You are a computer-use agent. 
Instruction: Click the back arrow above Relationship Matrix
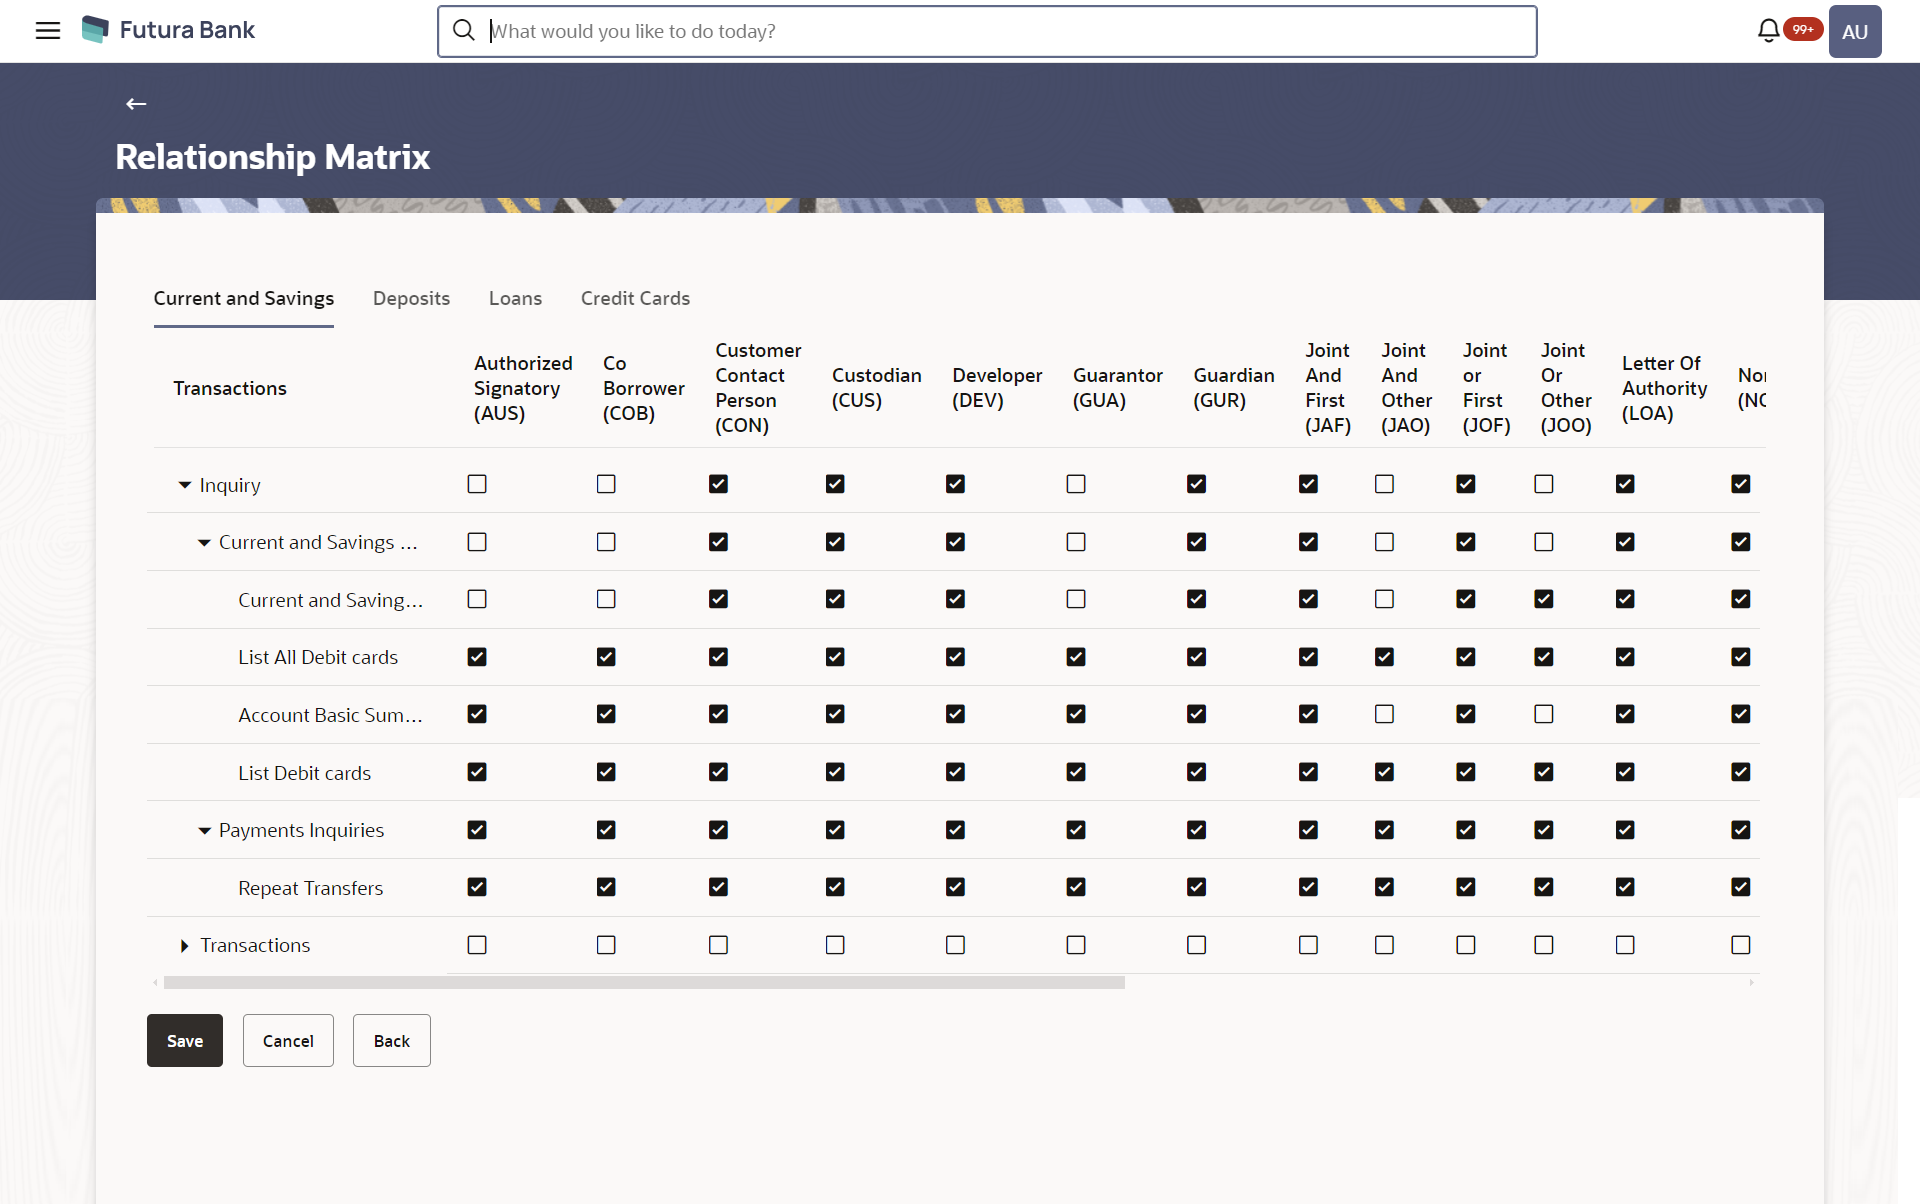136,104
